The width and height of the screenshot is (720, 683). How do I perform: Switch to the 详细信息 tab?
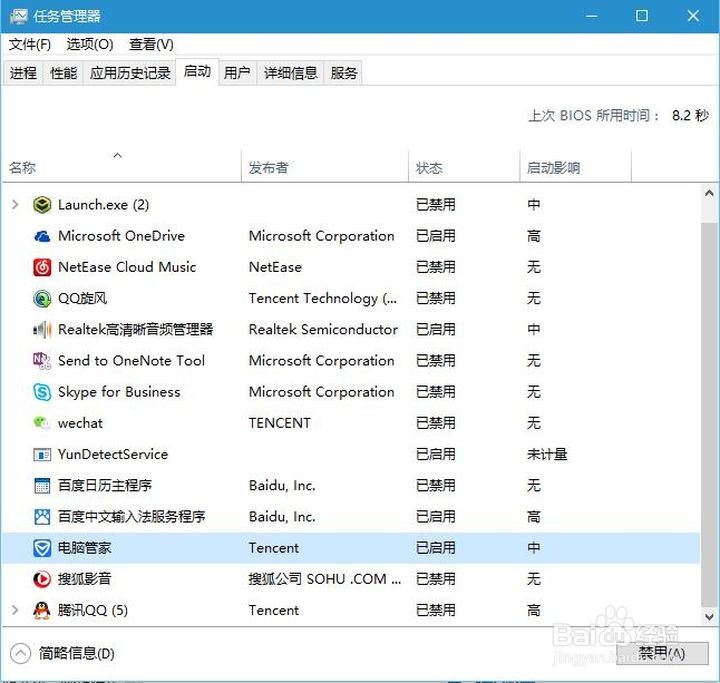[291, 73]
